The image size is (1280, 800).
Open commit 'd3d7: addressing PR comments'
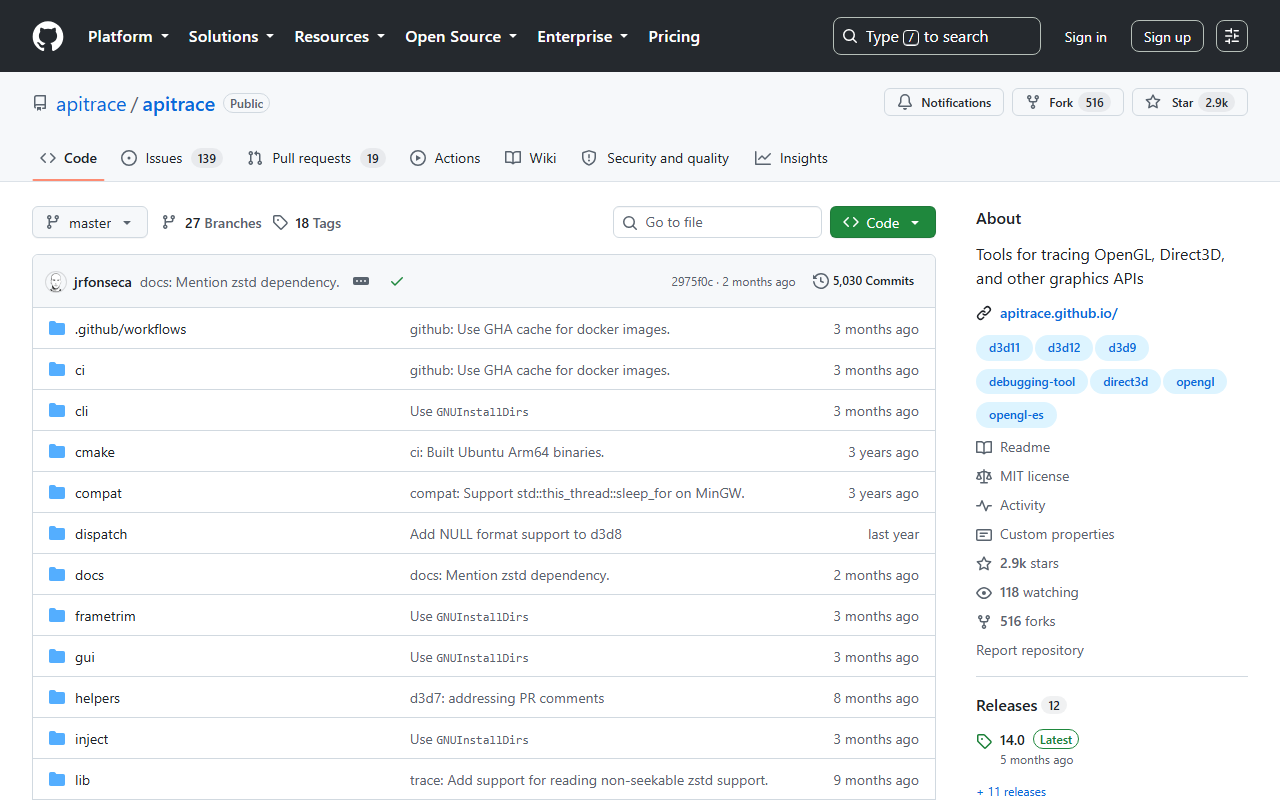click(x=507, y=698)
